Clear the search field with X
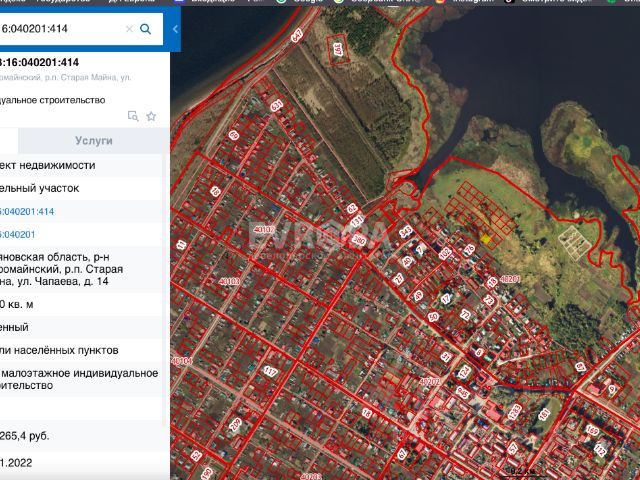This screenshot has height=480, width=640. point(129,29)
